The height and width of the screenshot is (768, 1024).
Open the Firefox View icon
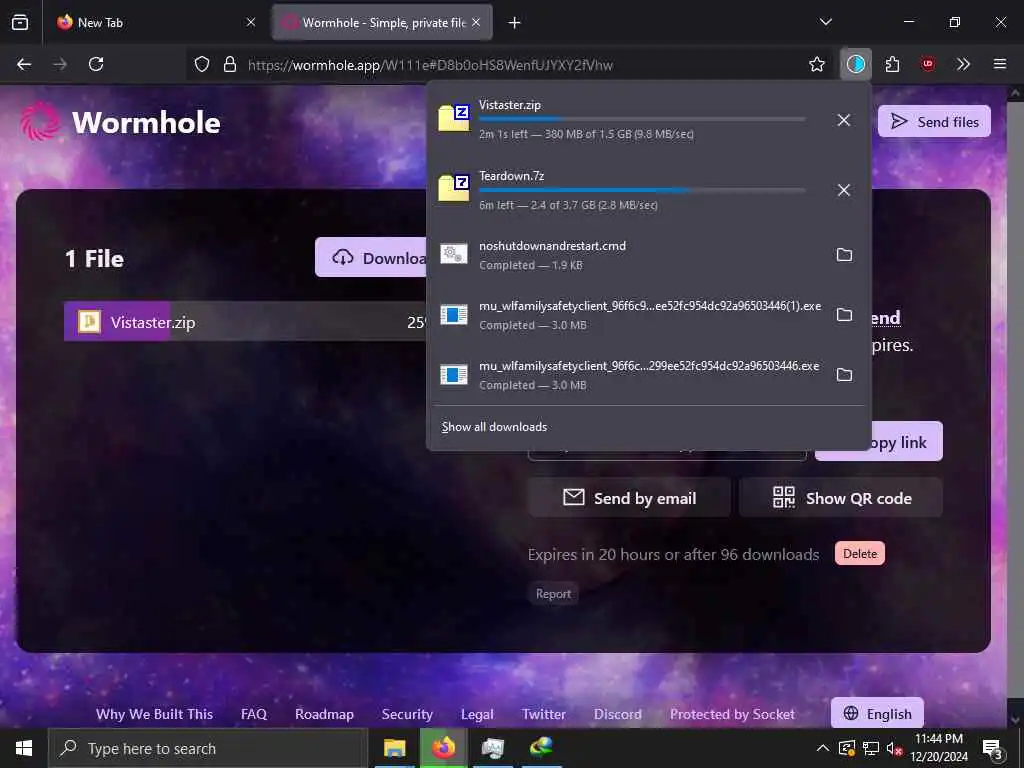coord(20,23)
